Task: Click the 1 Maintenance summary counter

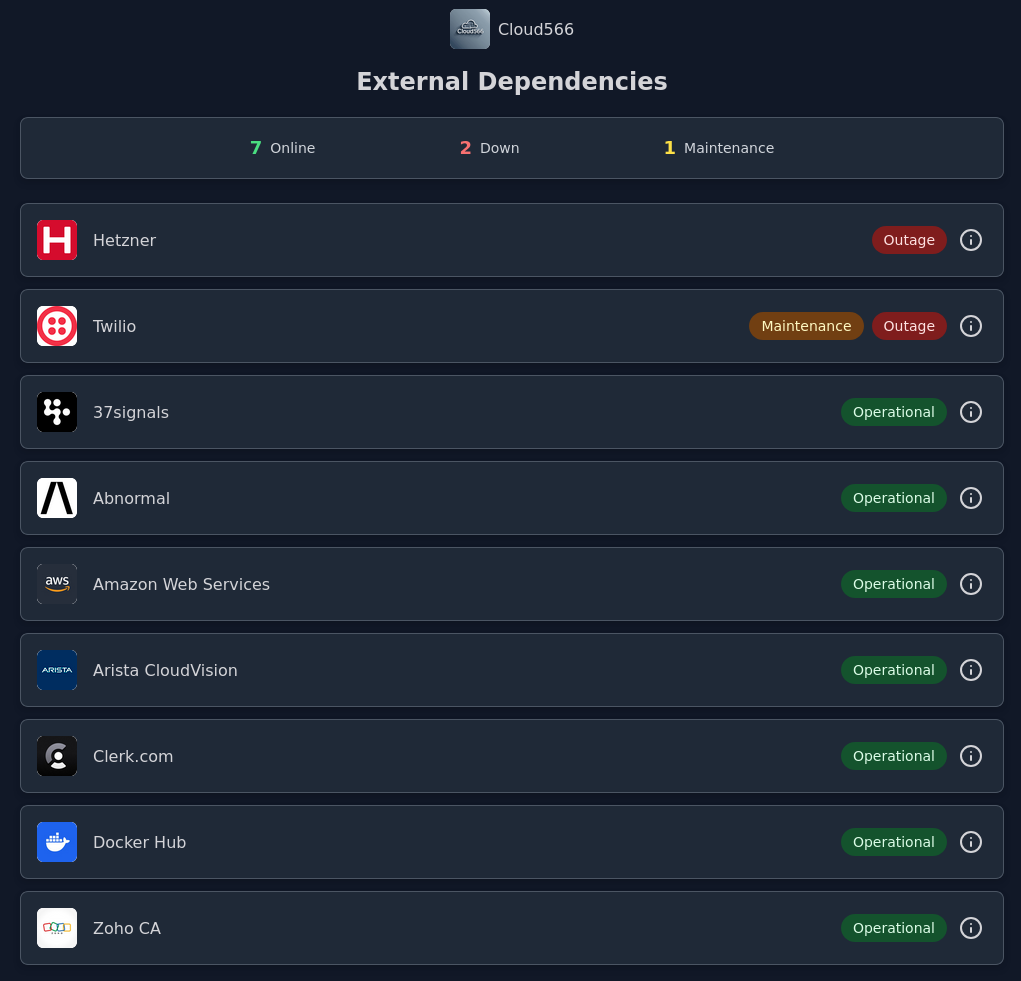Action: [718, 148]
